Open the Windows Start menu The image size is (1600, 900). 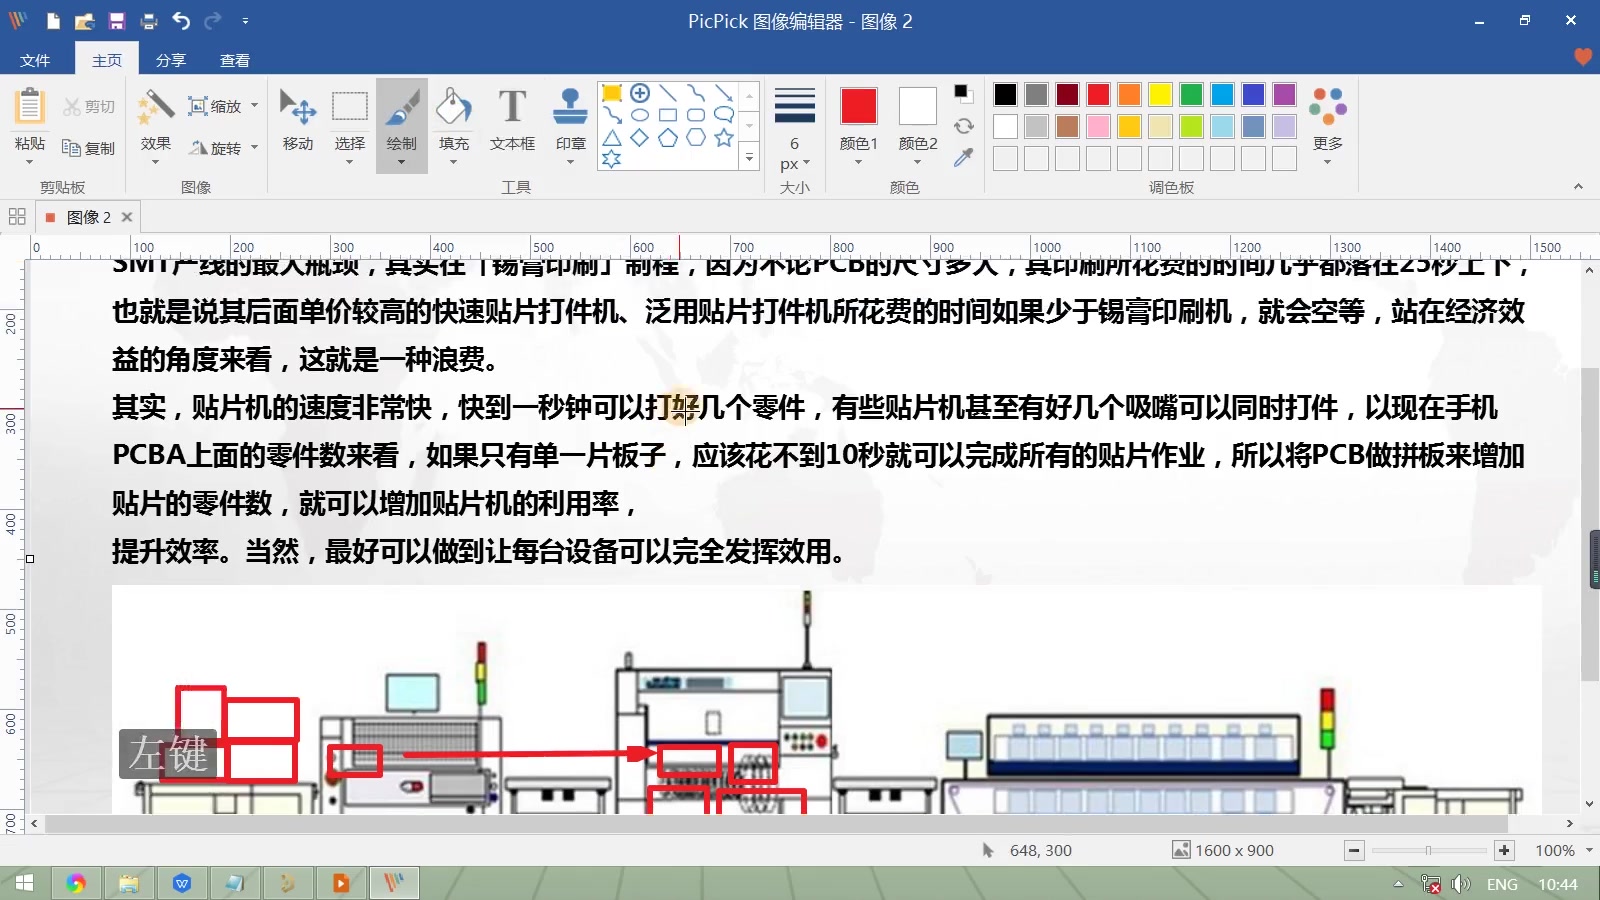click(24, 883)
